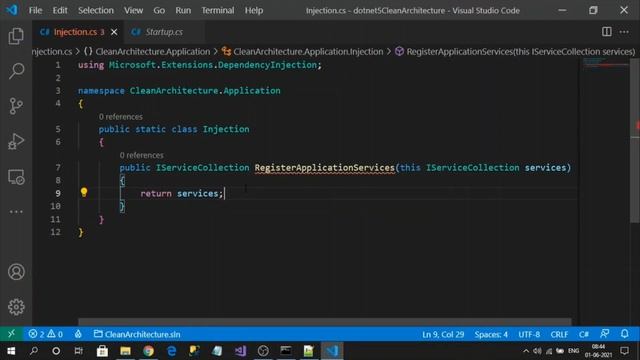This screenshot has width=640, height=360.
Task: Click the vertical editor scrollbar
Action: point(635,141)
